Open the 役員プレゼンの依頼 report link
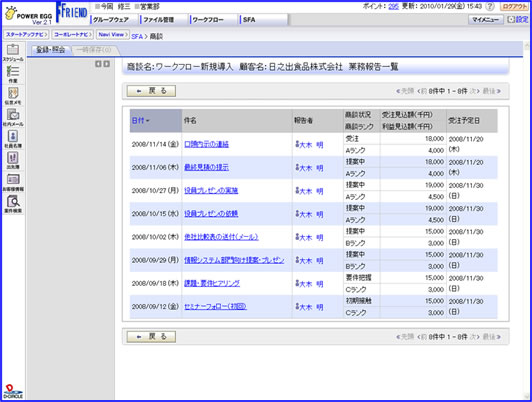 tap(211, 214)
